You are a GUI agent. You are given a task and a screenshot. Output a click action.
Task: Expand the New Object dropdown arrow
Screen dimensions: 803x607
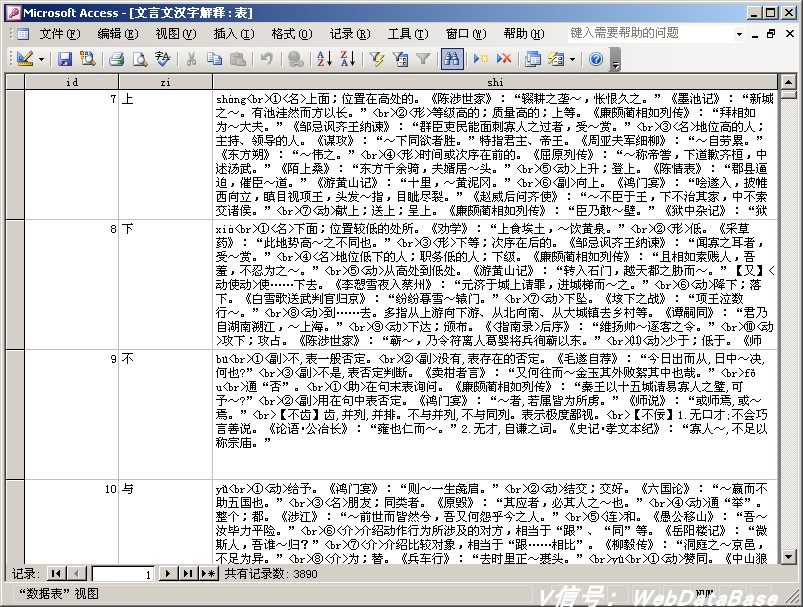[x=573, y=59]
